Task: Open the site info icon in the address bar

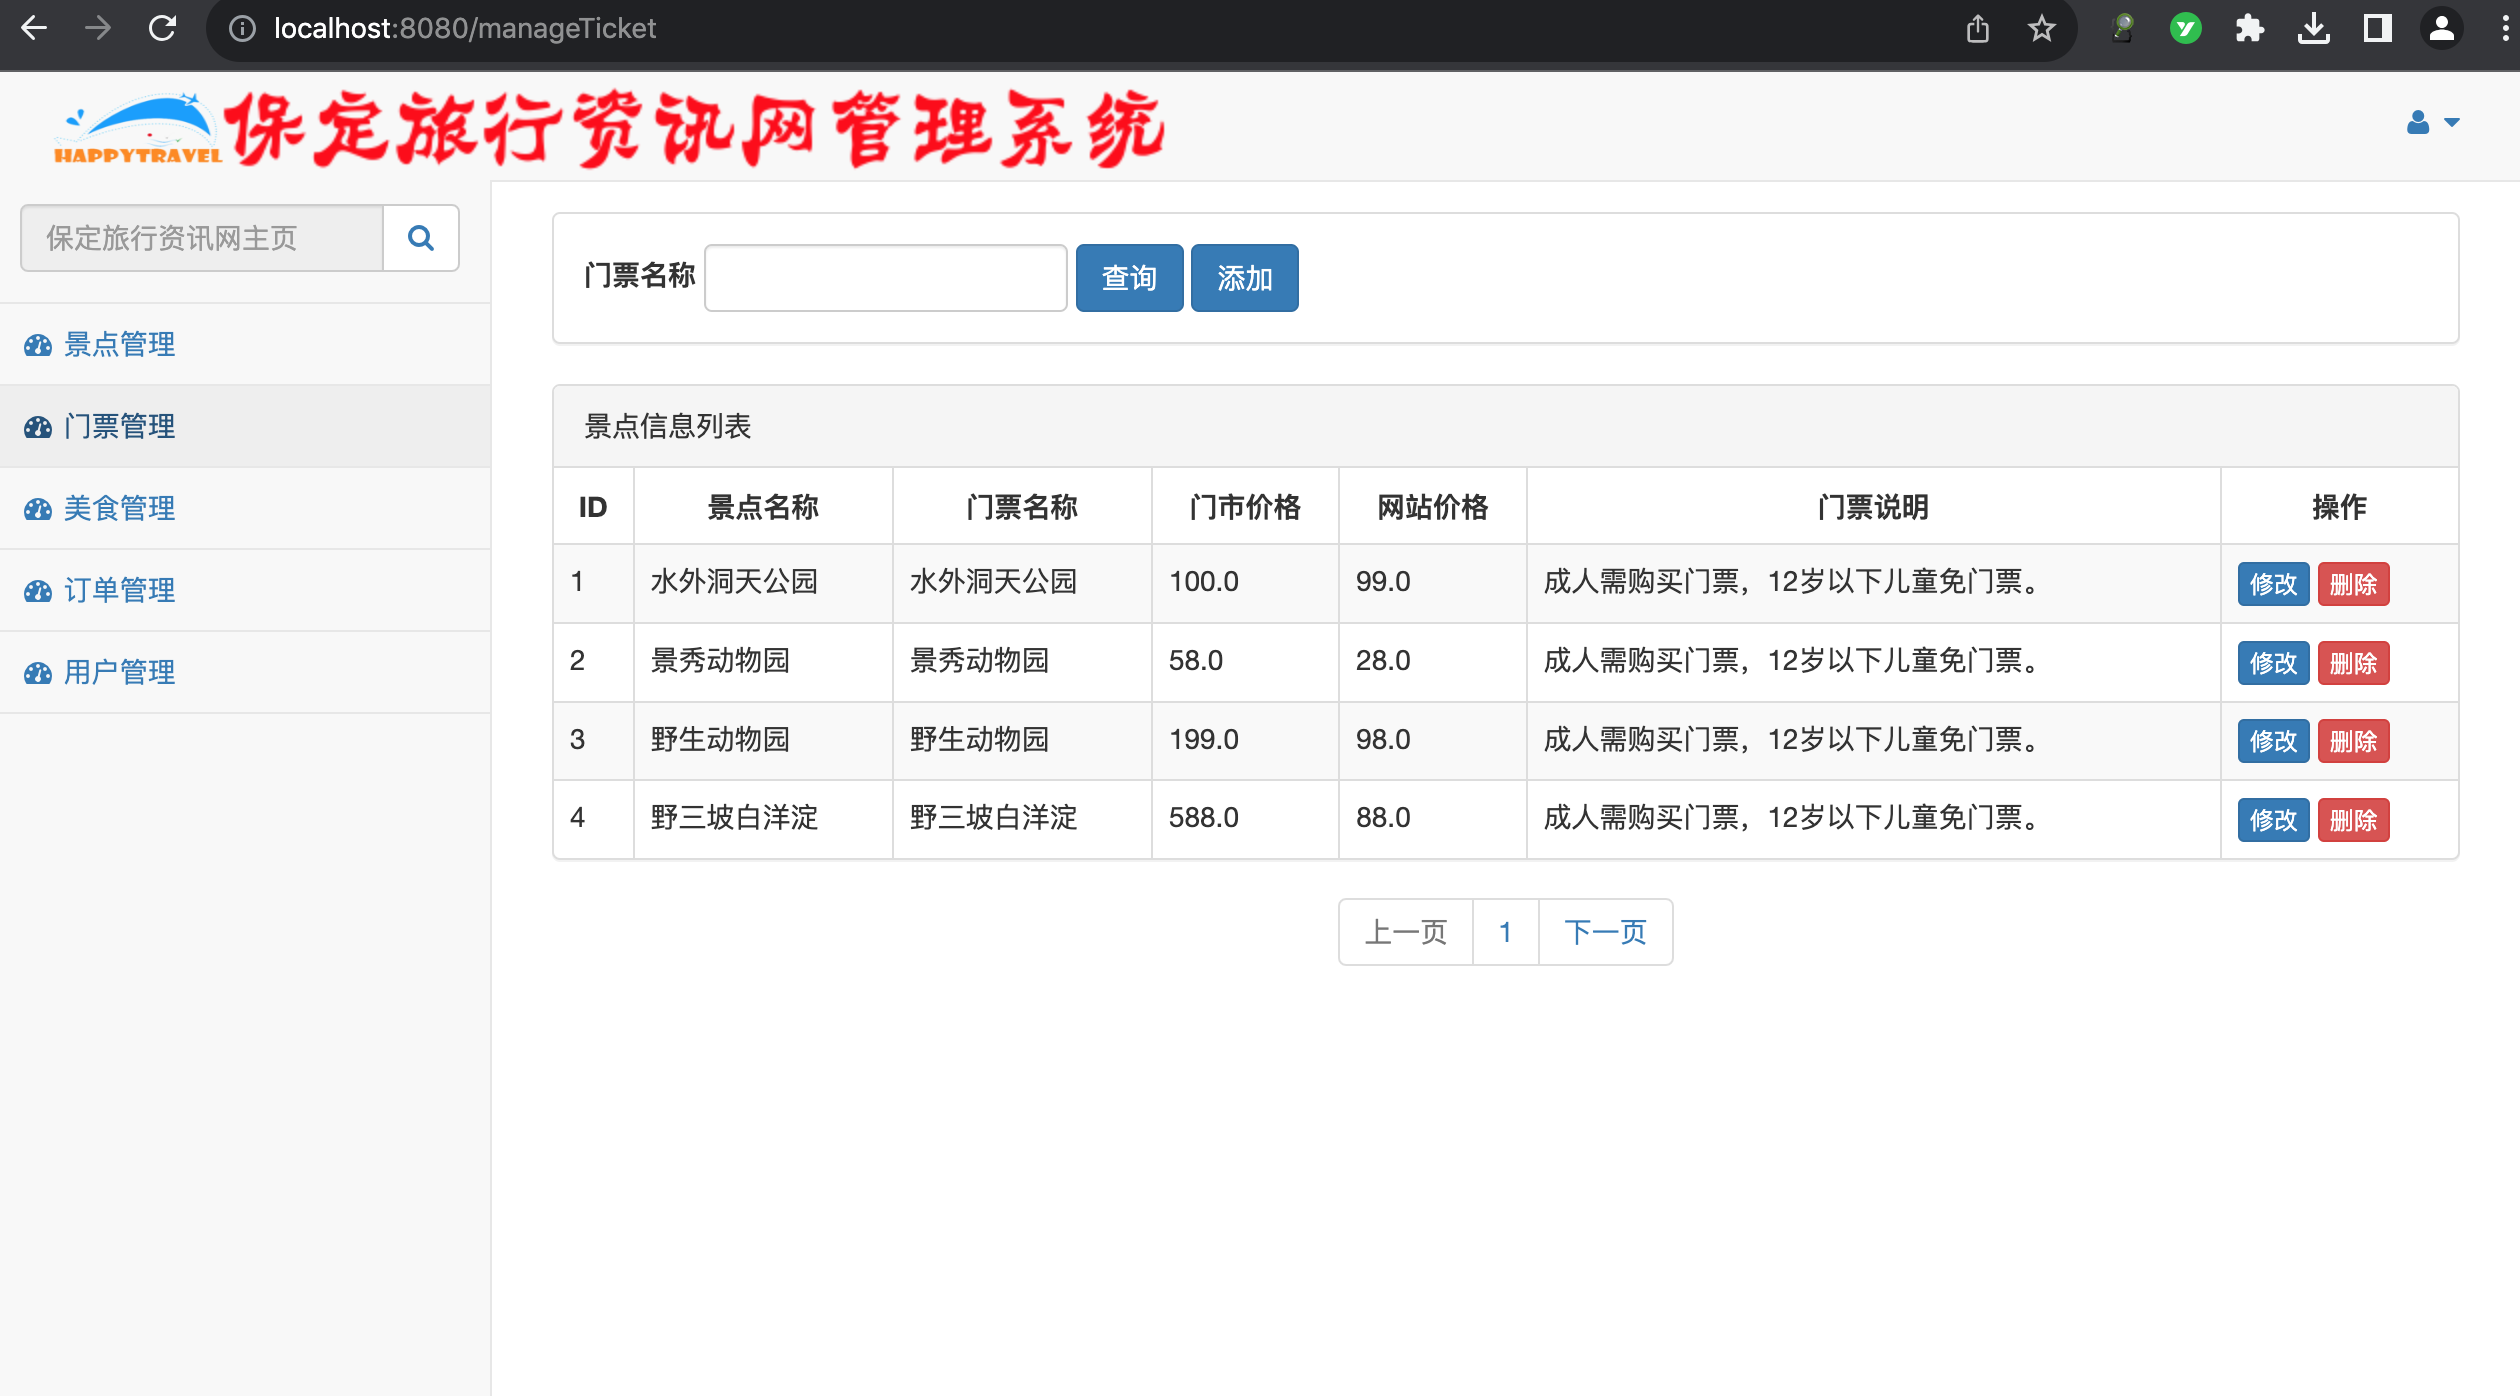Action: point(242,28)
